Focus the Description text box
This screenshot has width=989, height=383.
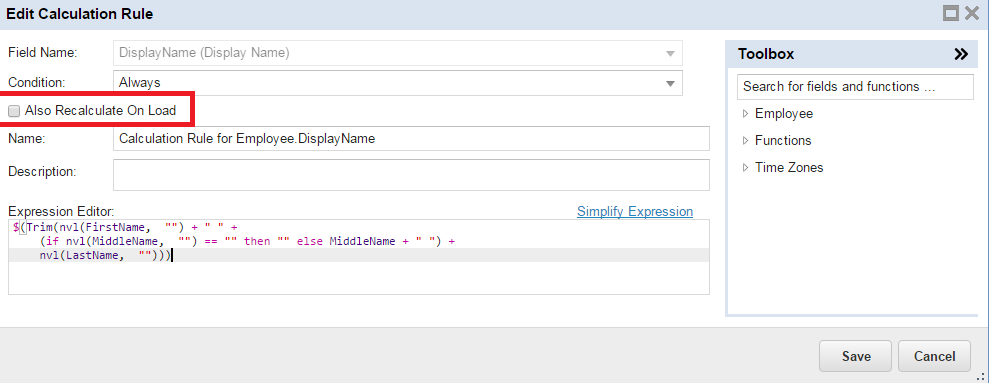(411, 175)
